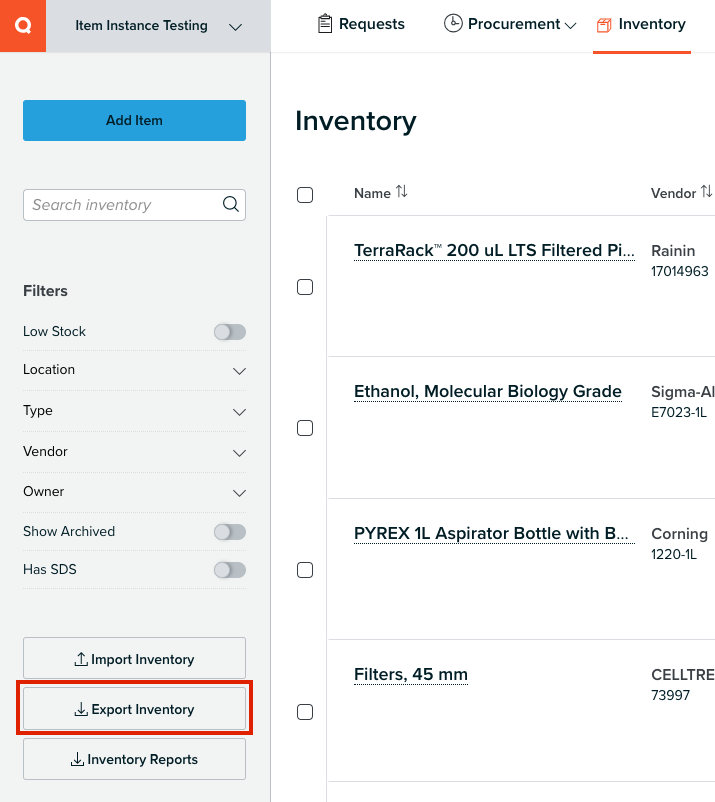Open the Procurement dropdown chevron
This screenshot has width=715, height=802.
[571, 26]
